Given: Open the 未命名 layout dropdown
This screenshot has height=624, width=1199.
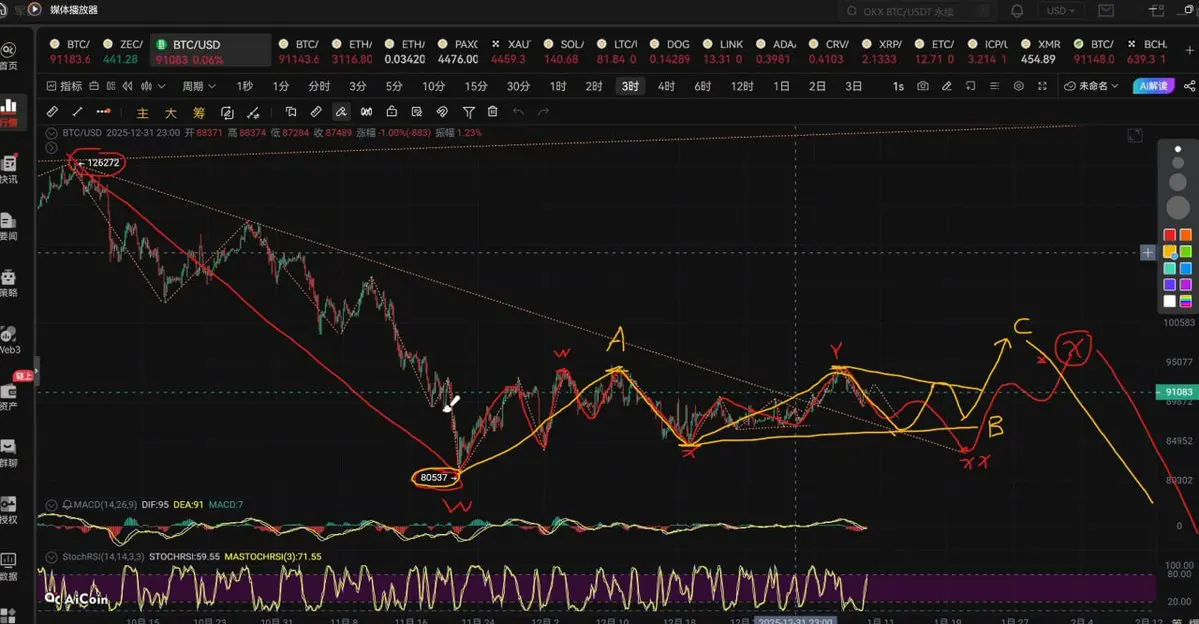Looking at the screenshot, I should click(x=1091, y=86).
